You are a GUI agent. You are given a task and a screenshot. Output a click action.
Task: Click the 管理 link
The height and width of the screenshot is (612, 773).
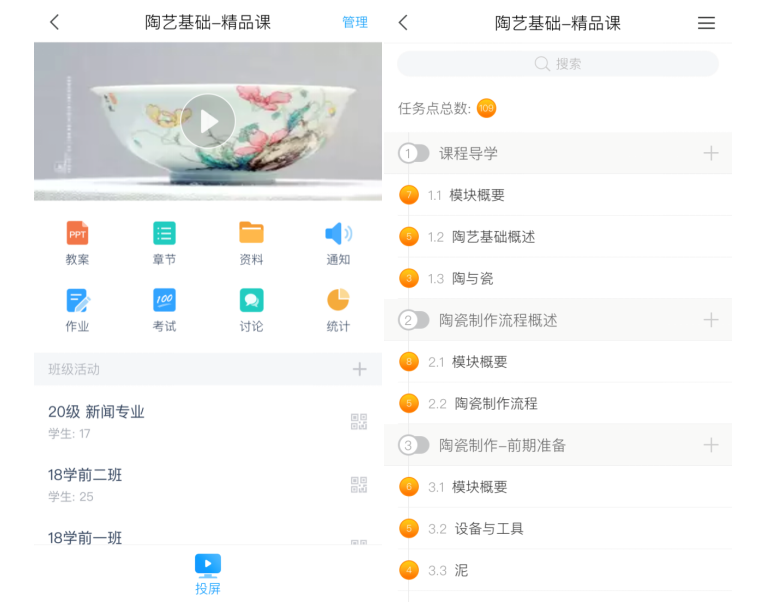click(x=355, y=22)
